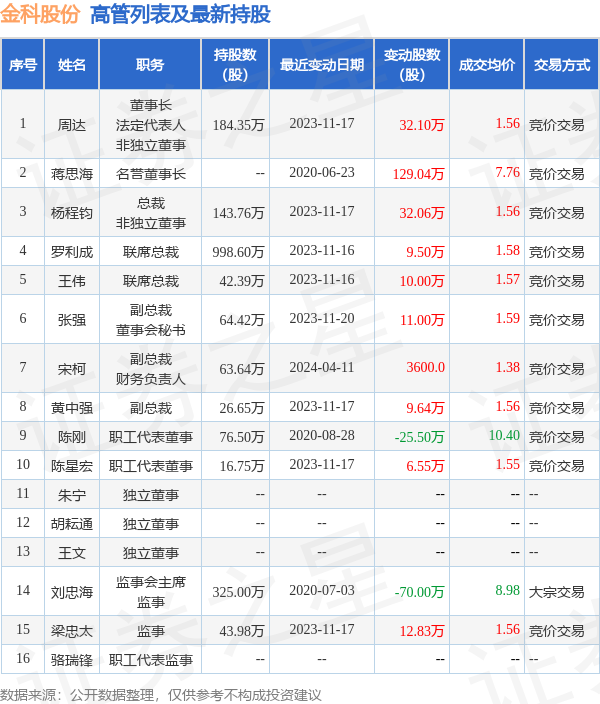Select the name 宋柯
Viewport: 600px width, 704px height.
coord(72,369)
